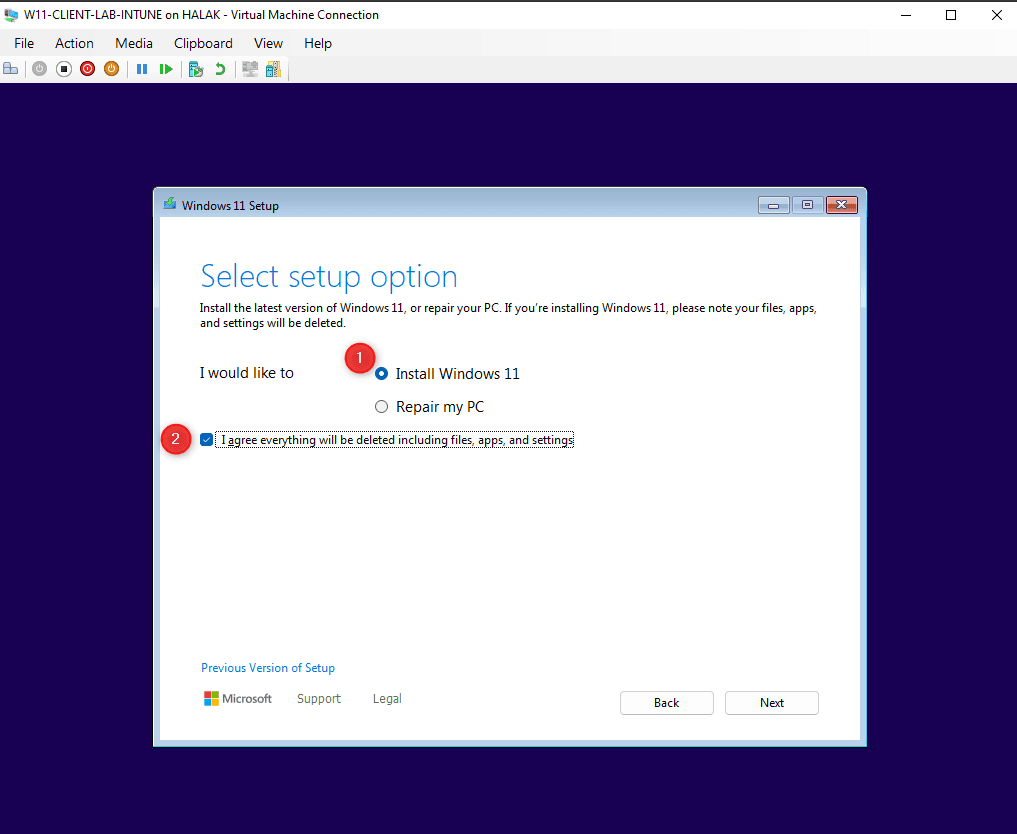Image resolution: width=1017 pixels, height=834 pixels.
Task: Revert the VM to previous checkpoint
Action: 220,68
